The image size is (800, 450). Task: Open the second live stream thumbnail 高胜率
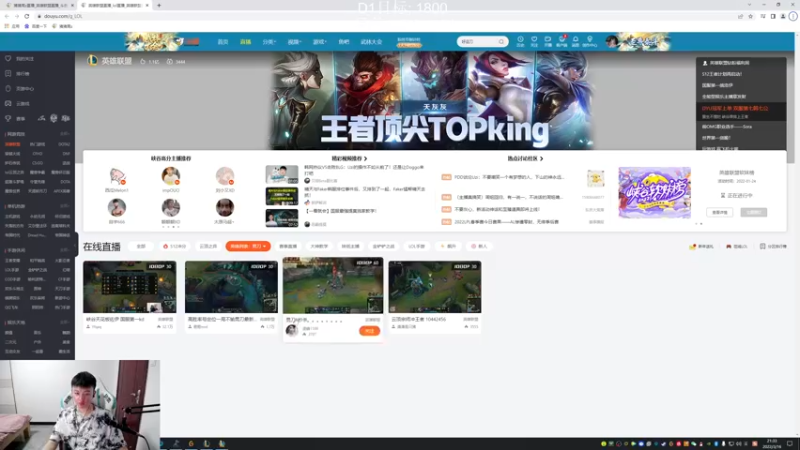point(231,287)
